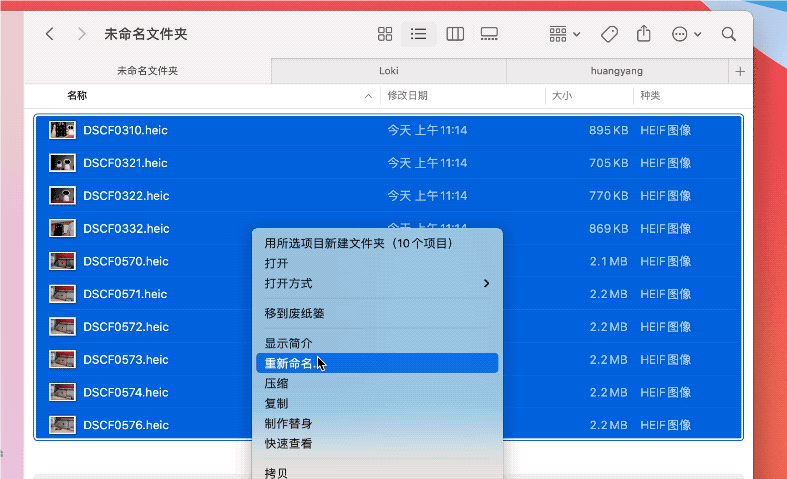Screen dimensions: 787x479
Task: Sort by 修改日期 column header
Action: pyautogui.click(x=408, y=95)
